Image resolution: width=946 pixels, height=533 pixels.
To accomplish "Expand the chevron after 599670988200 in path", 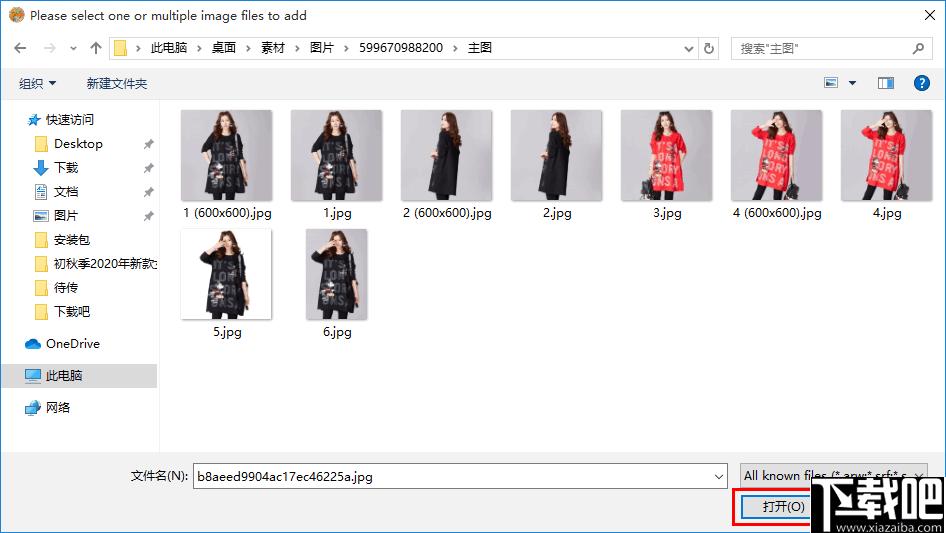I will pyautogui.click(x=455, y=48).
